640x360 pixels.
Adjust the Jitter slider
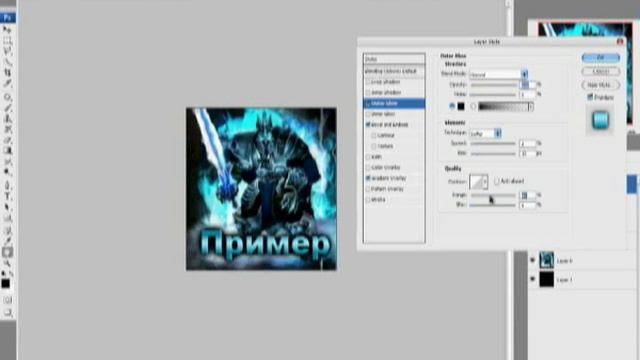tap(493, 205)
